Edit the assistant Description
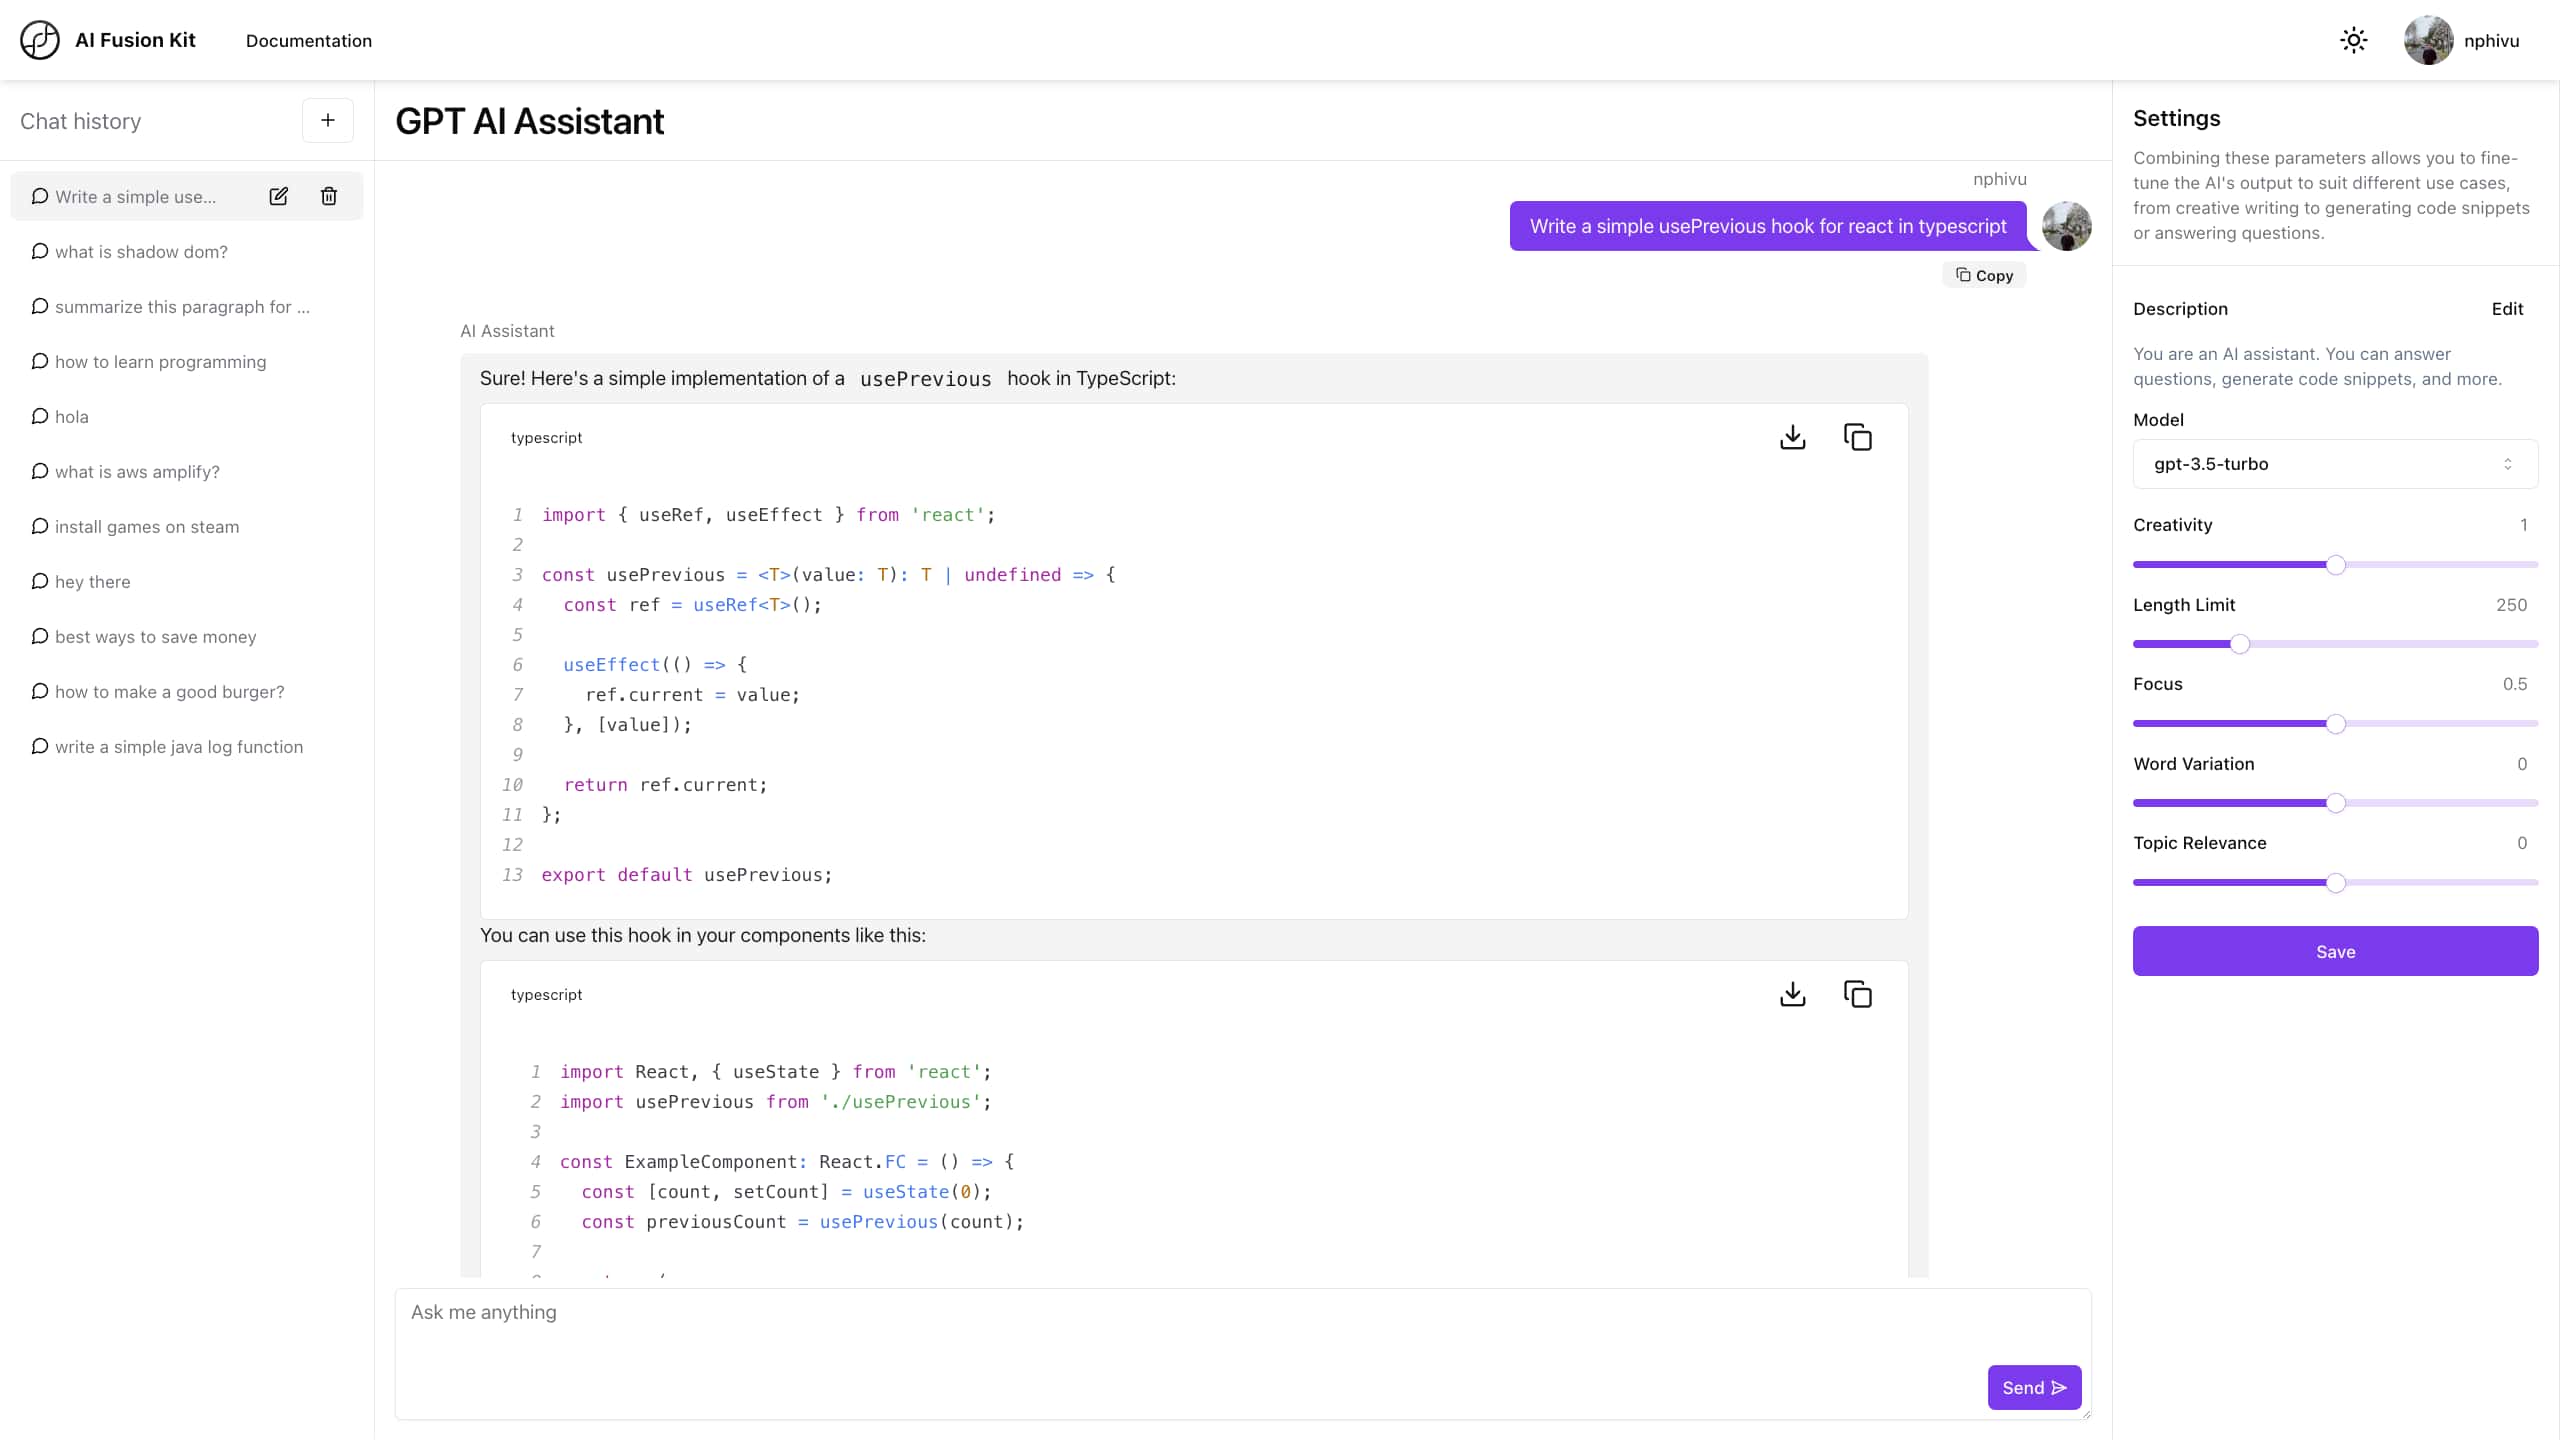 (x=2507, y=309)
